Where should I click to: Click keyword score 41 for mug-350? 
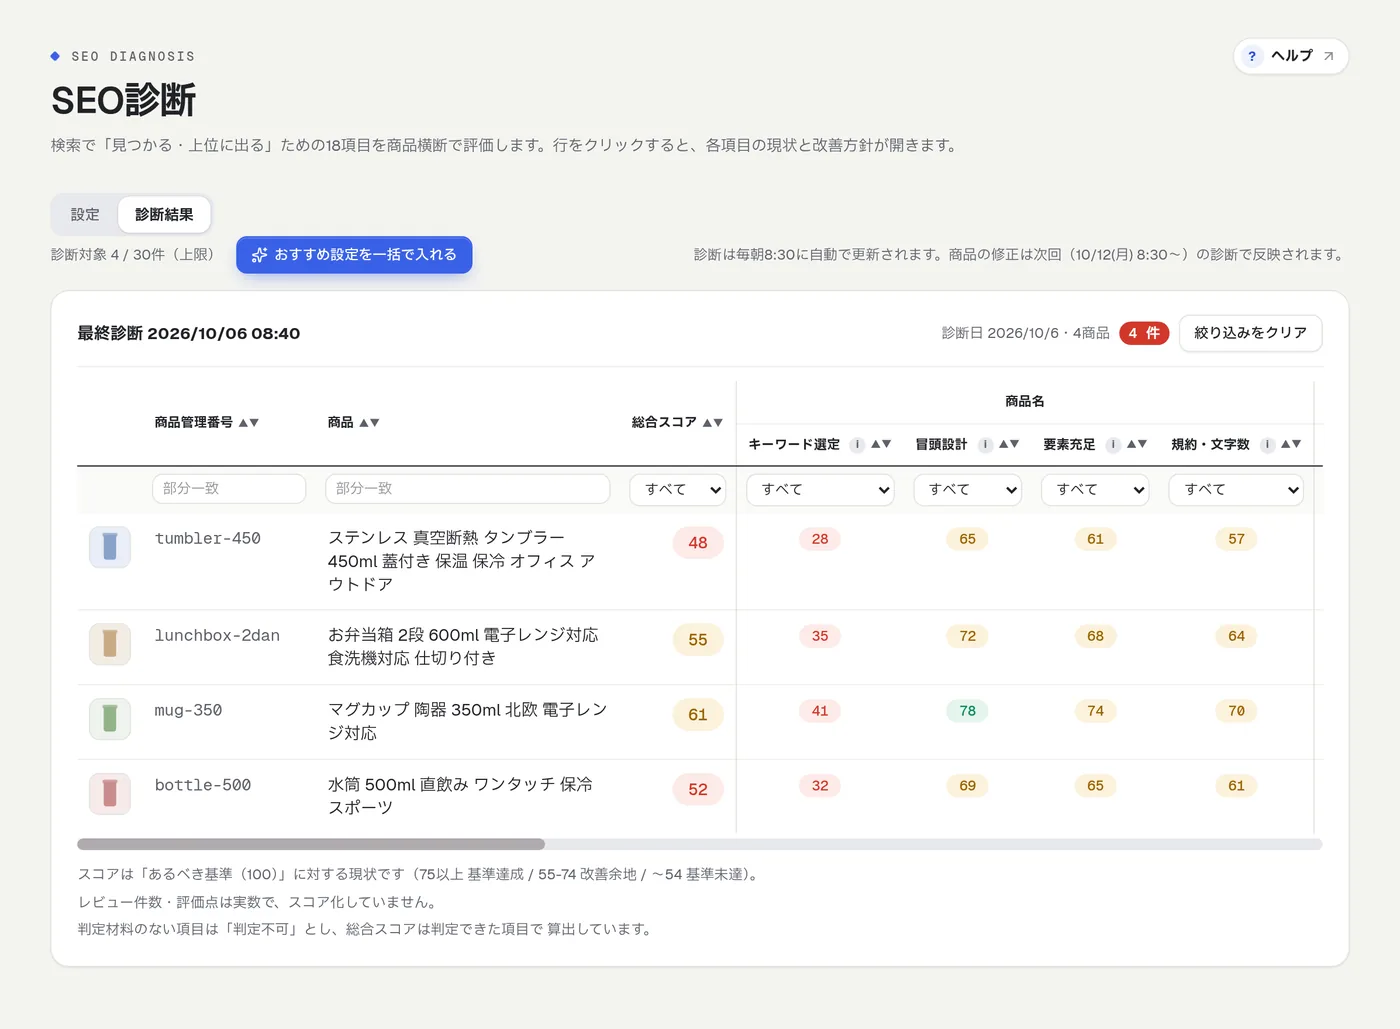tap(820, 711)
